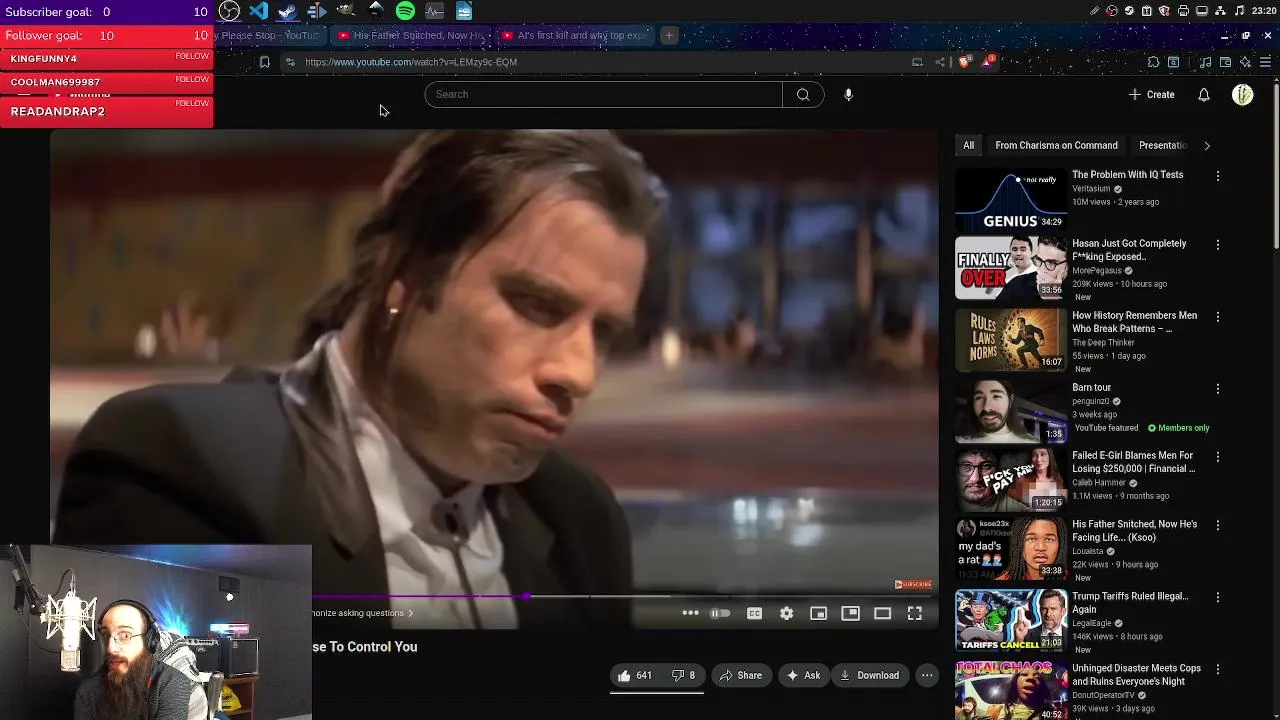
Task: Open options for Hasan Just Got Completely video
Action: tap(1217, 245)
